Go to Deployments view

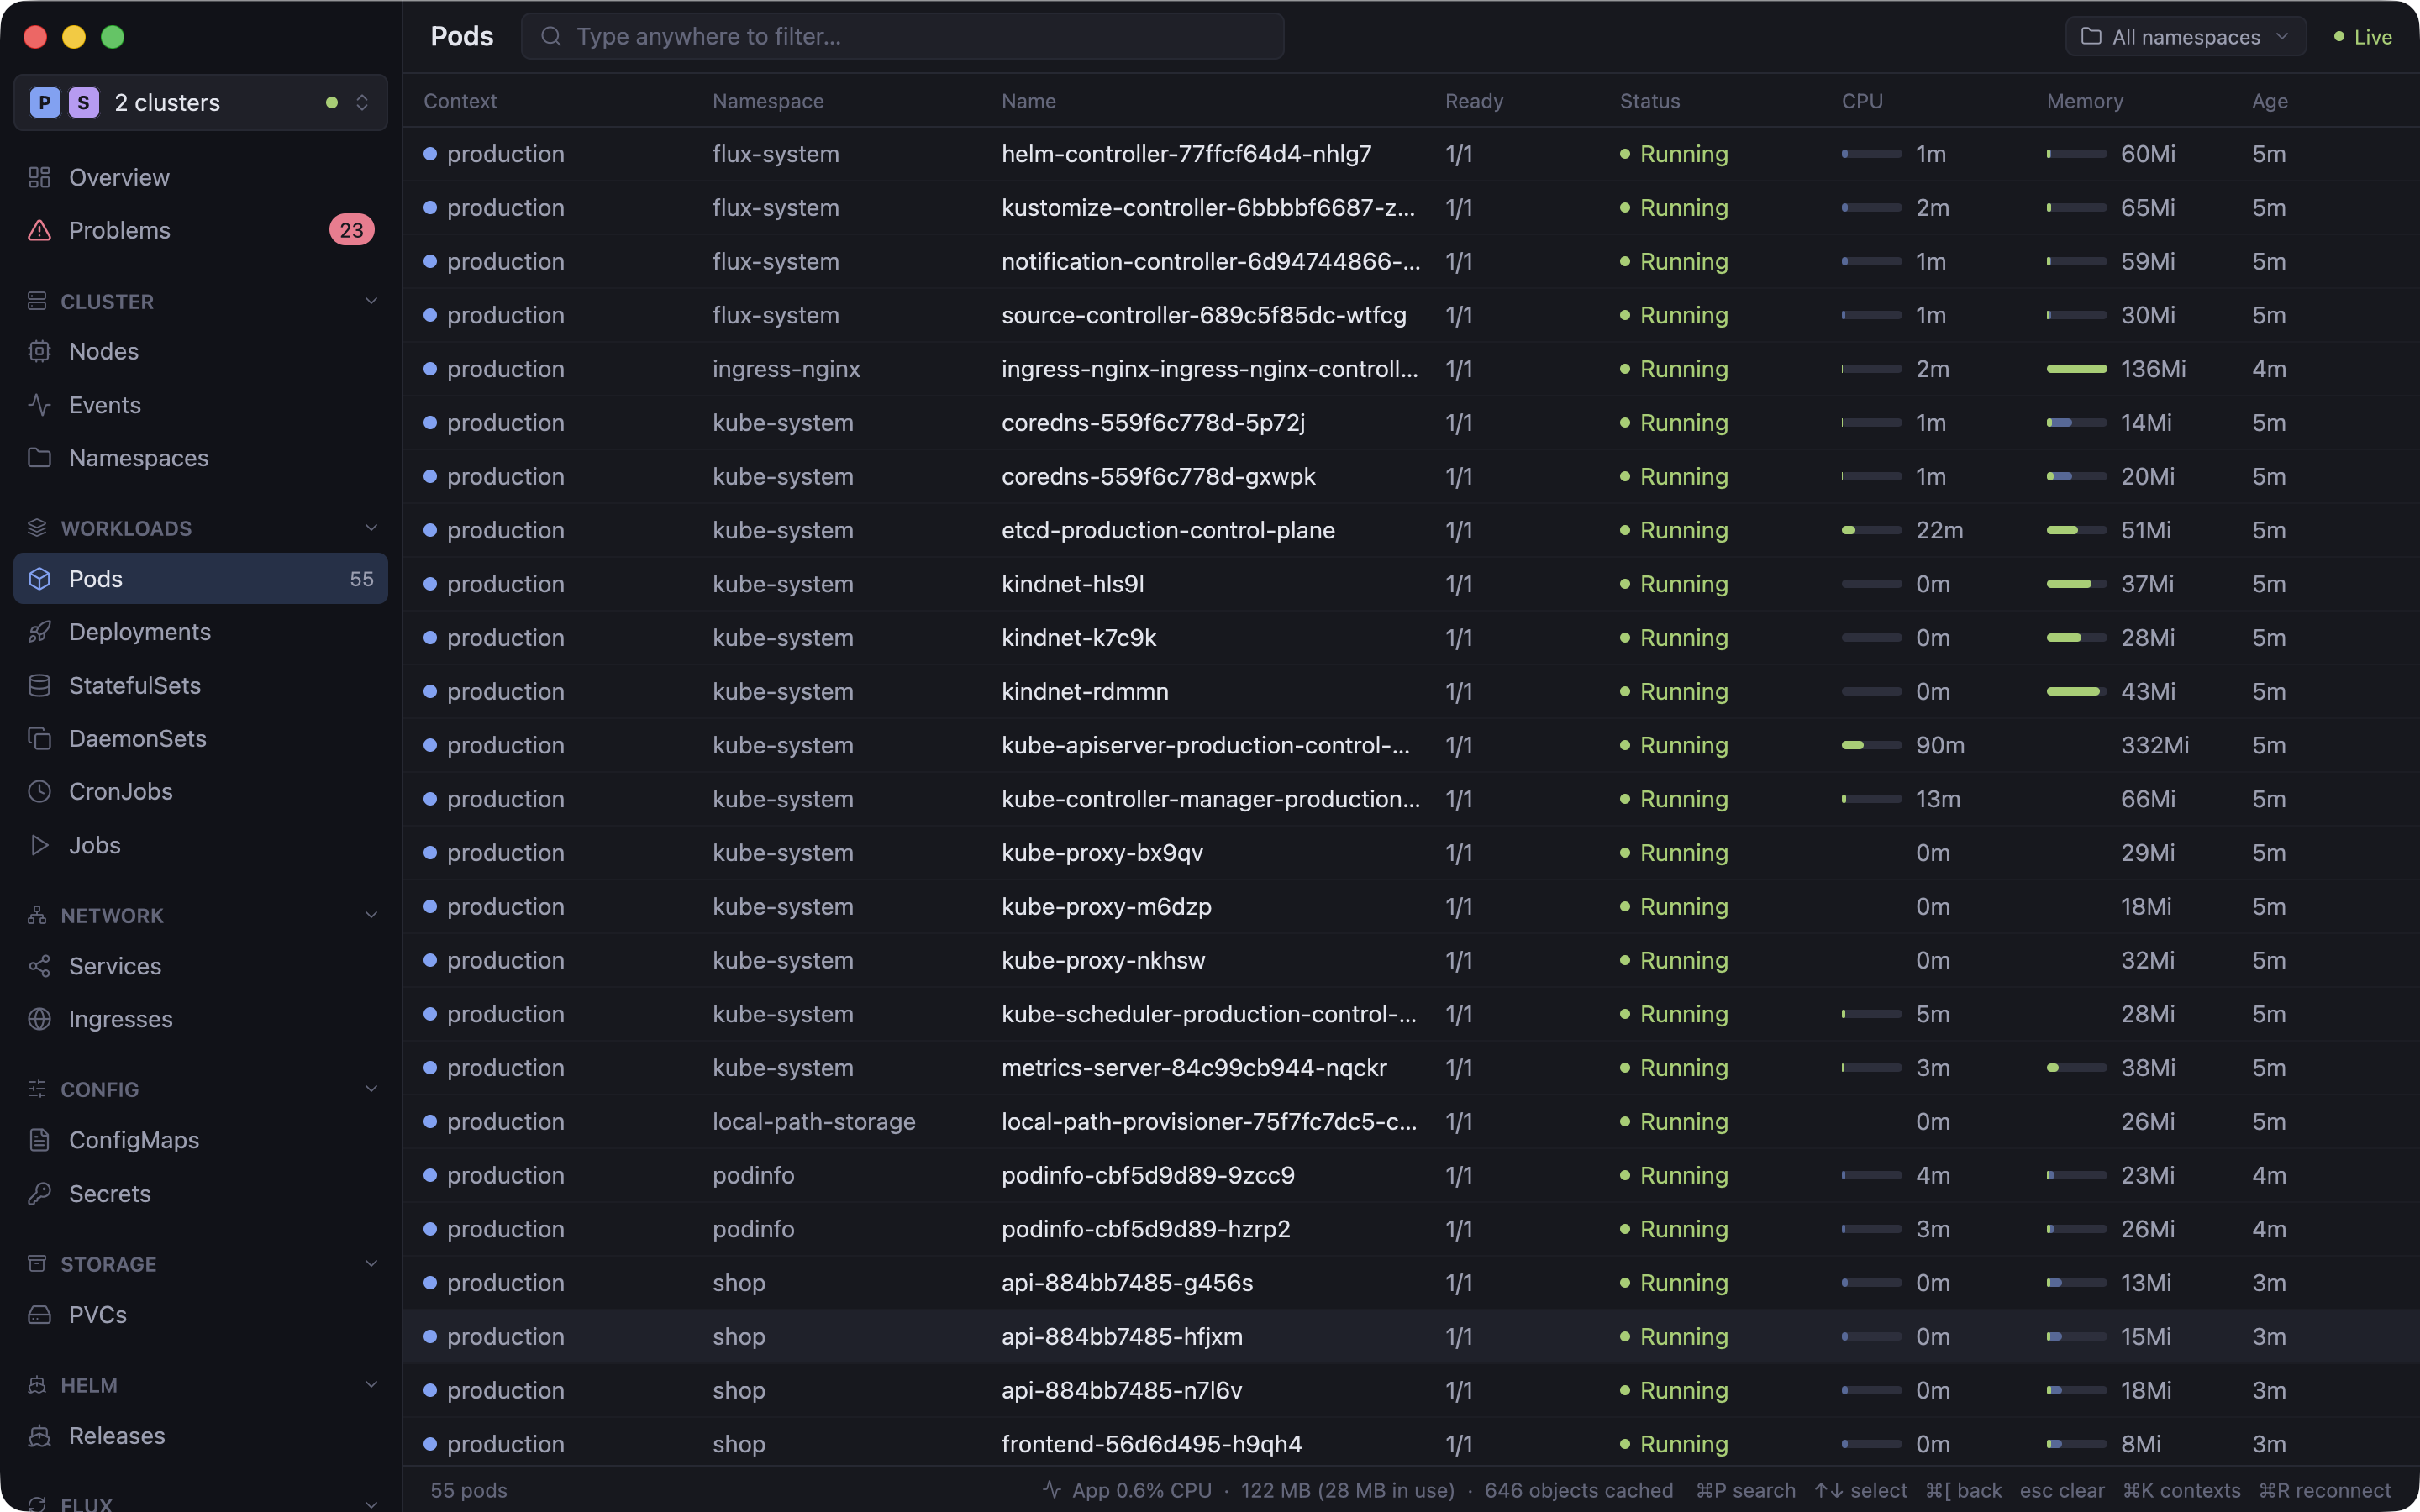201,632
